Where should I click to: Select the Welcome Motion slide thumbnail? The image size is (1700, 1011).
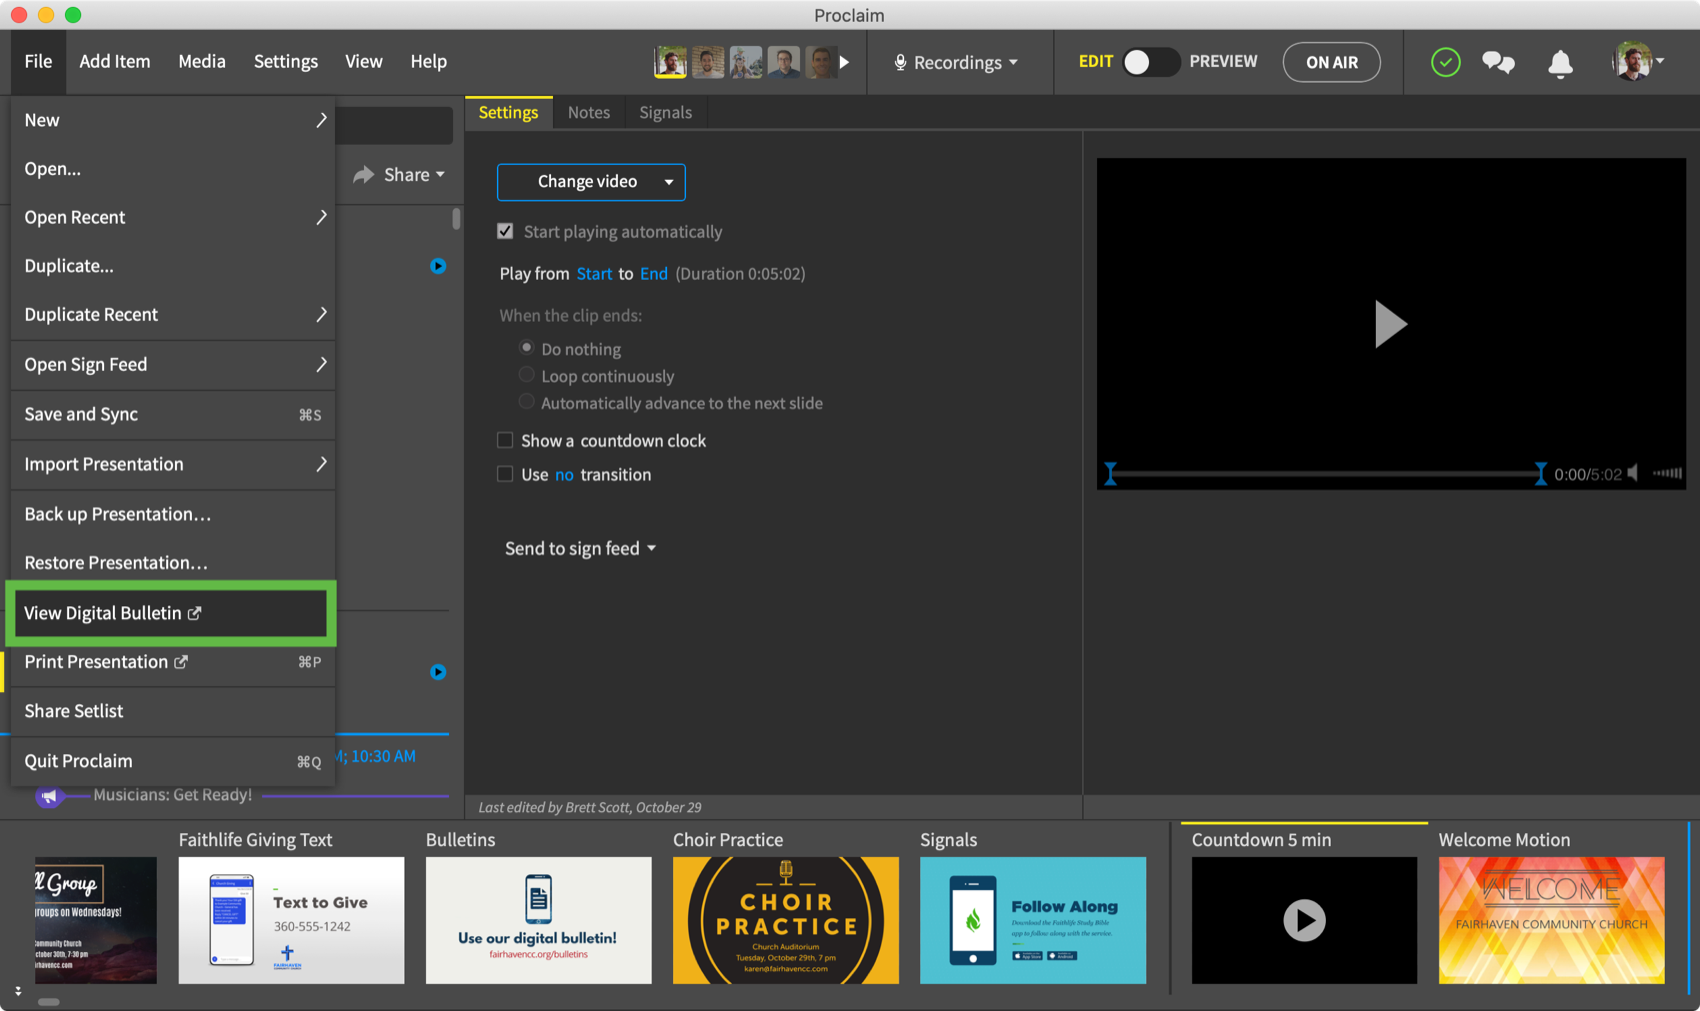(x=1552, y=920)
